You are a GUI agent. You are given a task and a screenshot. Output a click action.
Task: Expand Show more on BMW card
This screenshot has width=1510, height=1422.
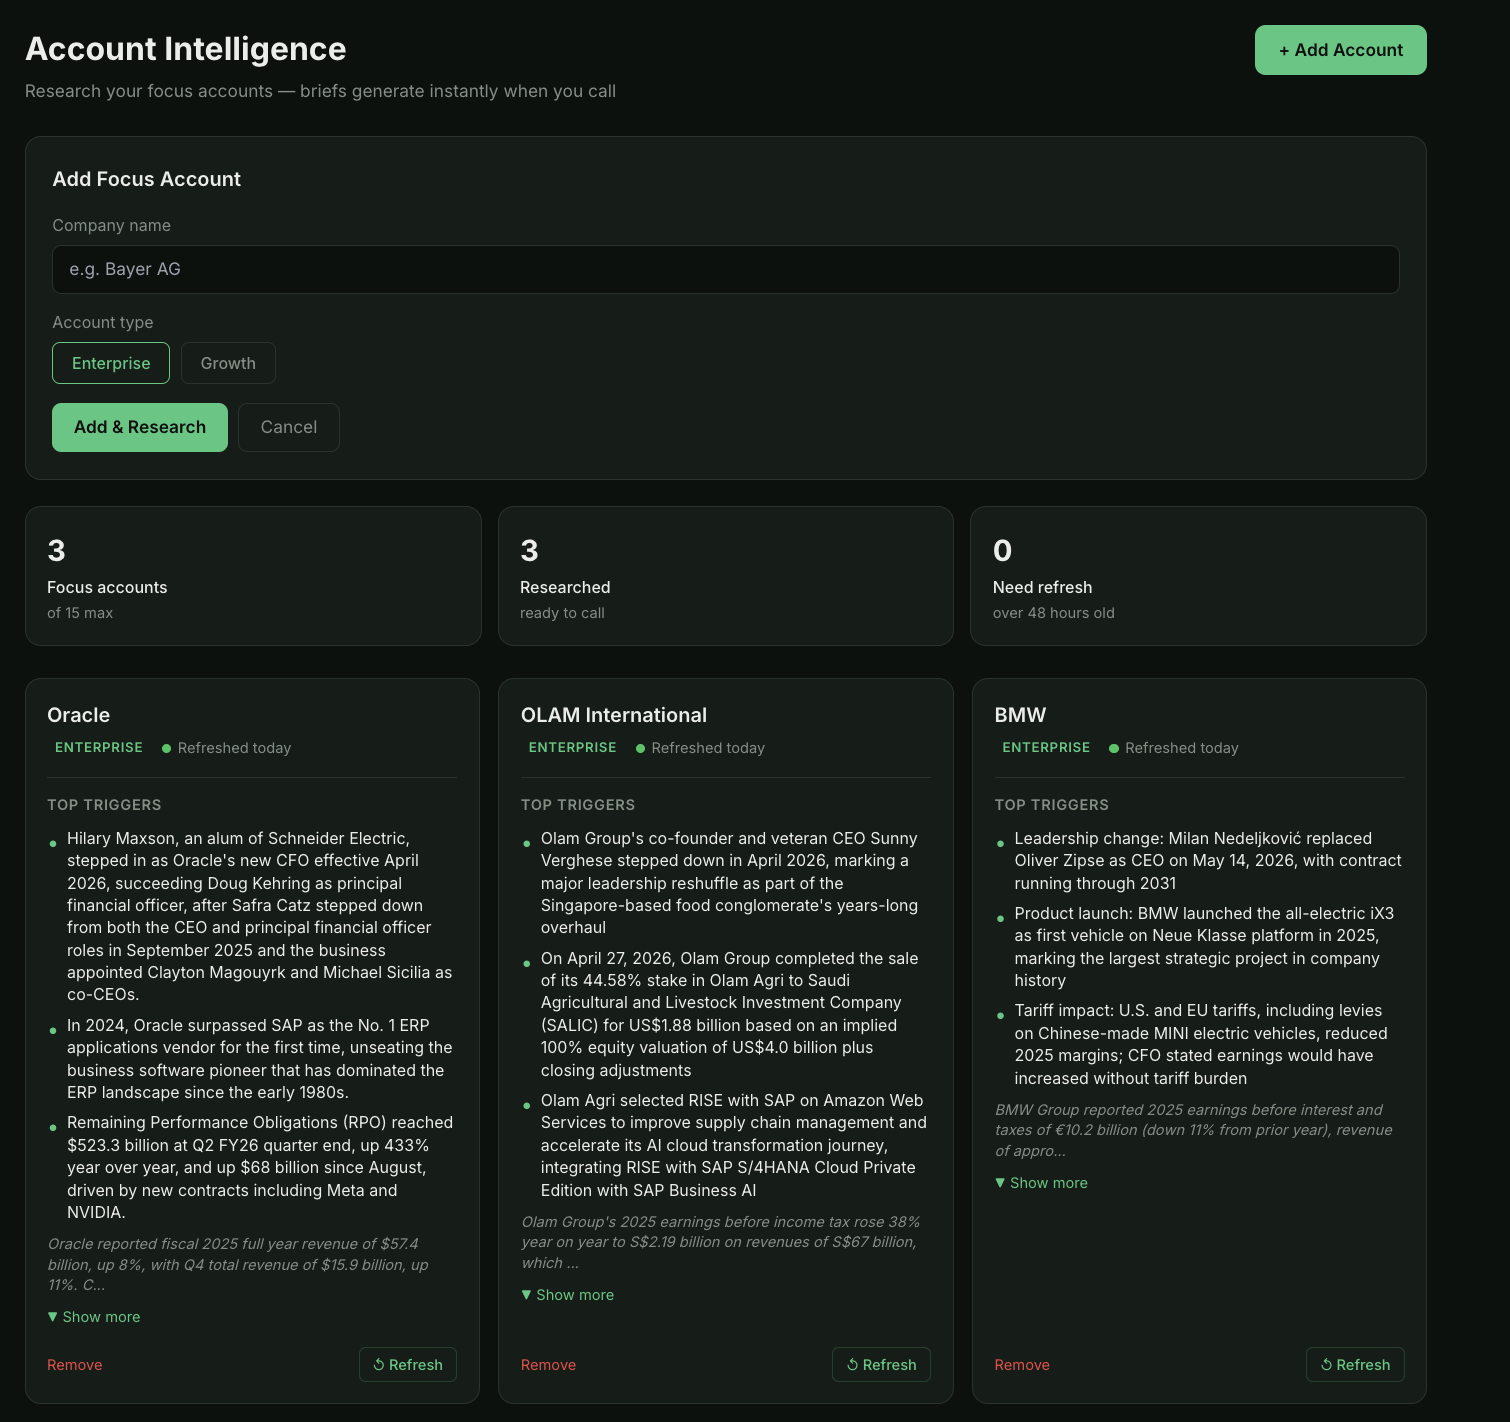(1041, 1183)
